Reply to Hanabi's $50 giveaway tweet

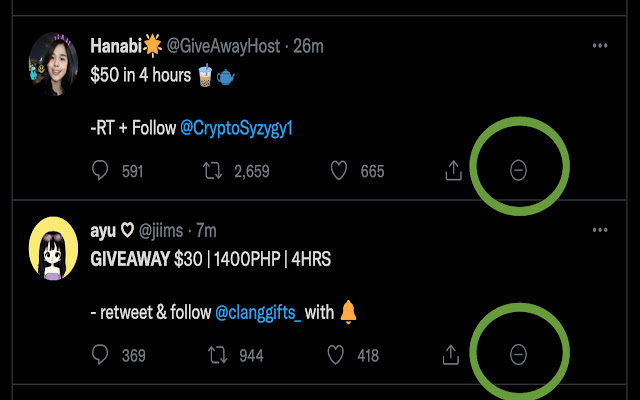pyautogui.click(x=100, y=171)
